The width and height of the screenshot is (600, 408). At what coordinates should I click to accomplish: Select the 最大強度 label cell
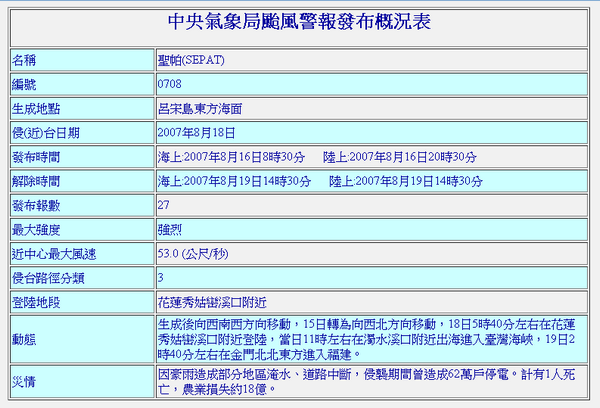tap(82, 230)
